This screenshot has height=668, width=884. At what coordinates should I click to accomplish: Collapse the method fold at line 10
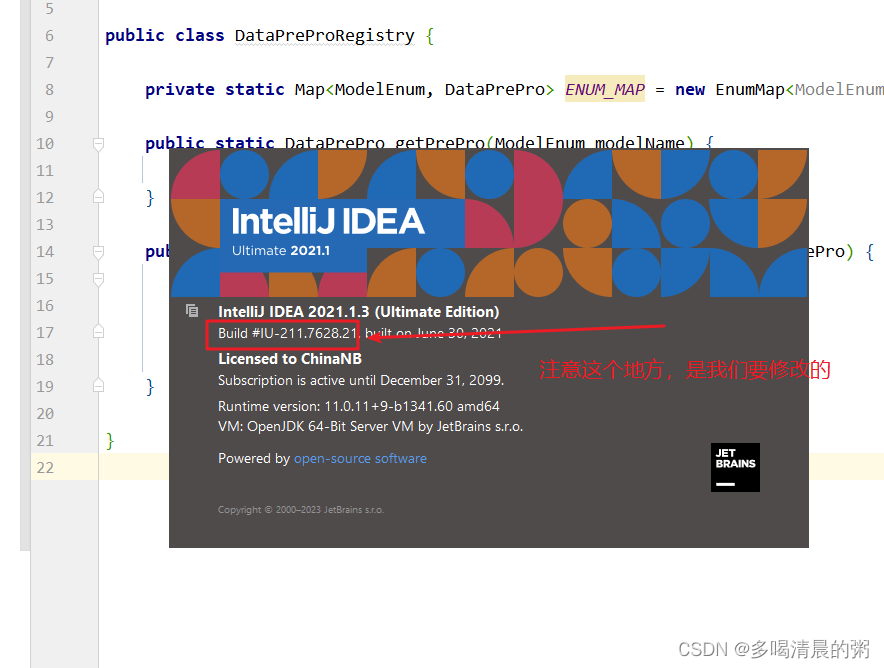click(x=98, y=144)
